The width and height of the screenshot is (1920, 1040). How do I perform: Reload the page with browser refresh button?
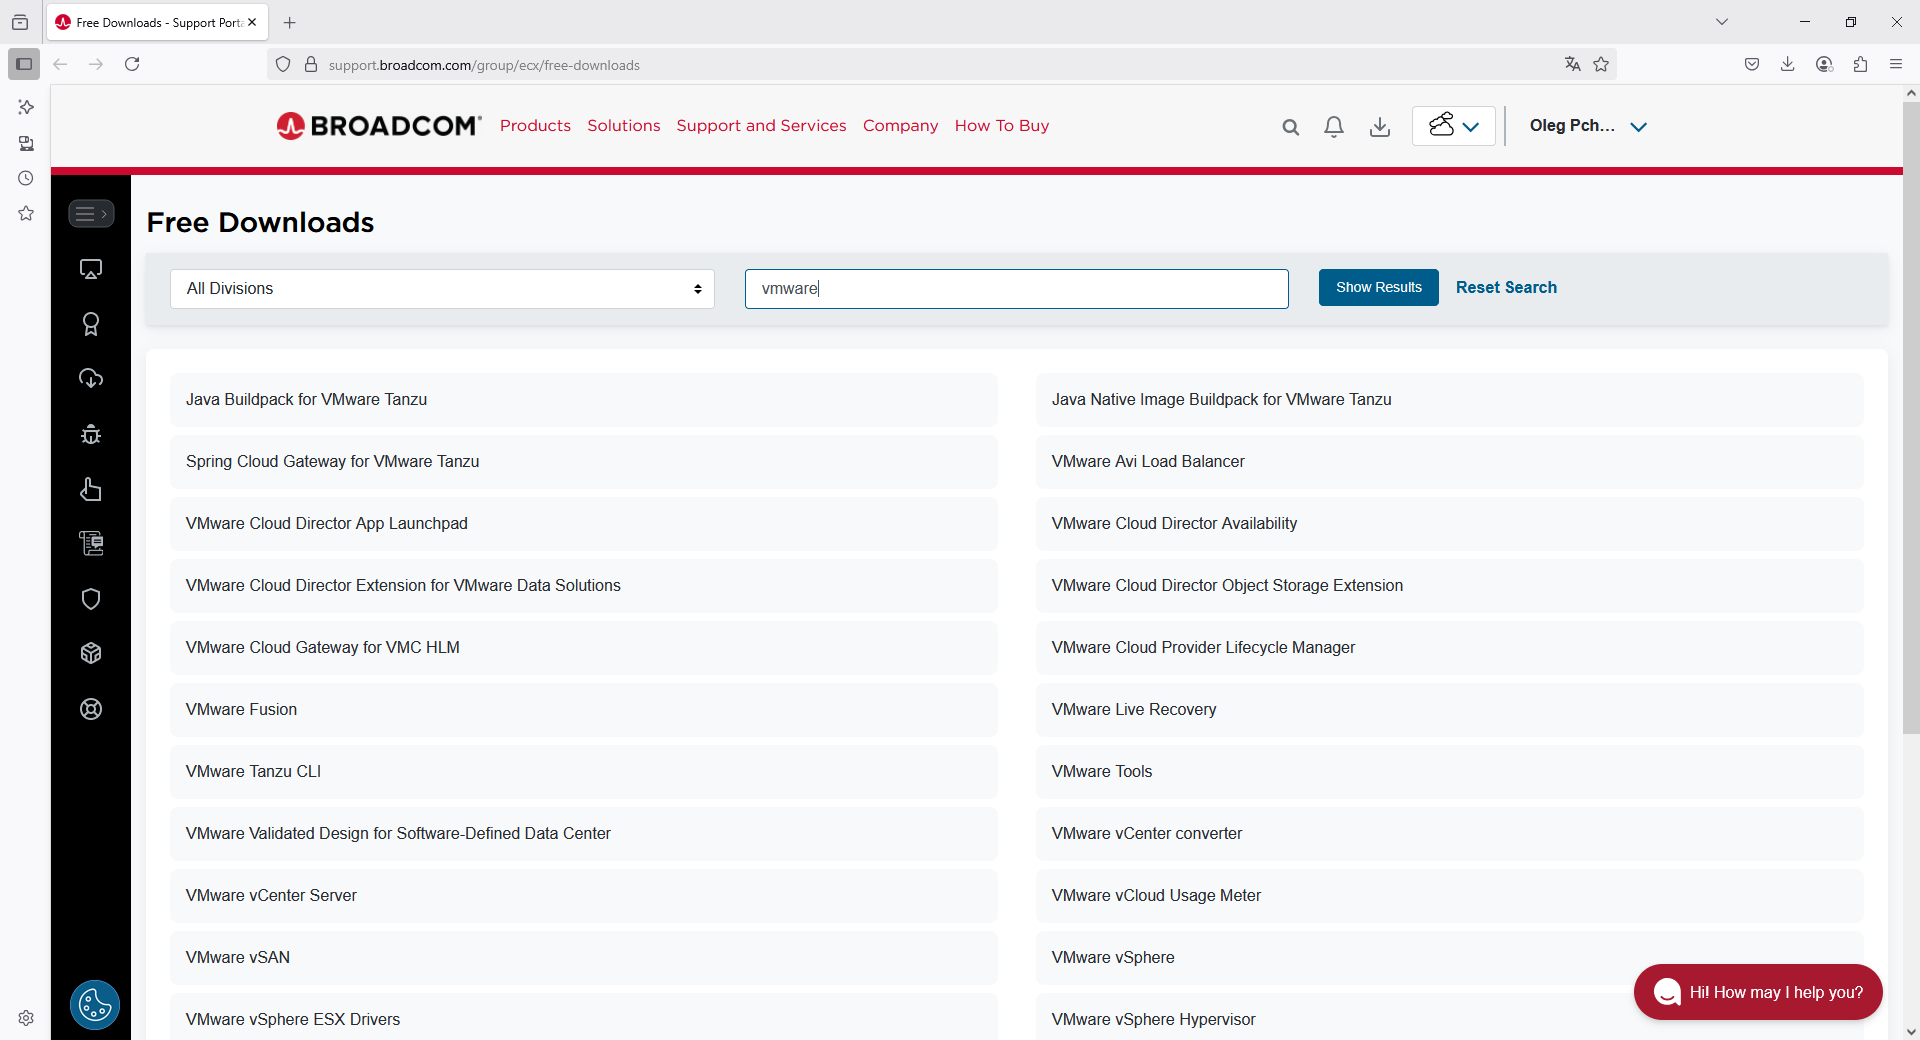coord(132,64)
